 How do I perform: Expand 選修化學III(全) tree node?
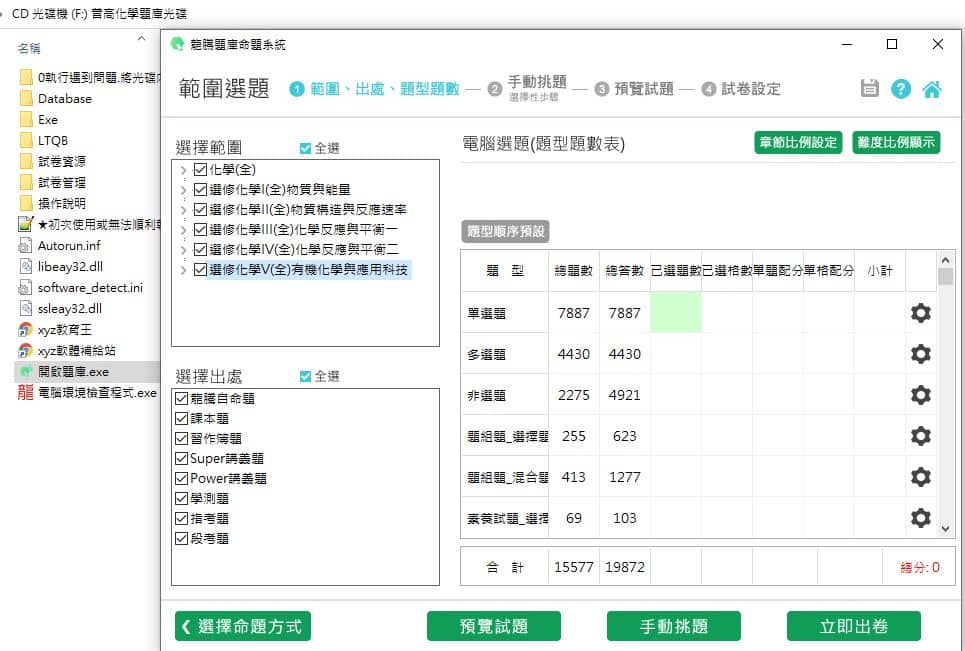point(183,230)
